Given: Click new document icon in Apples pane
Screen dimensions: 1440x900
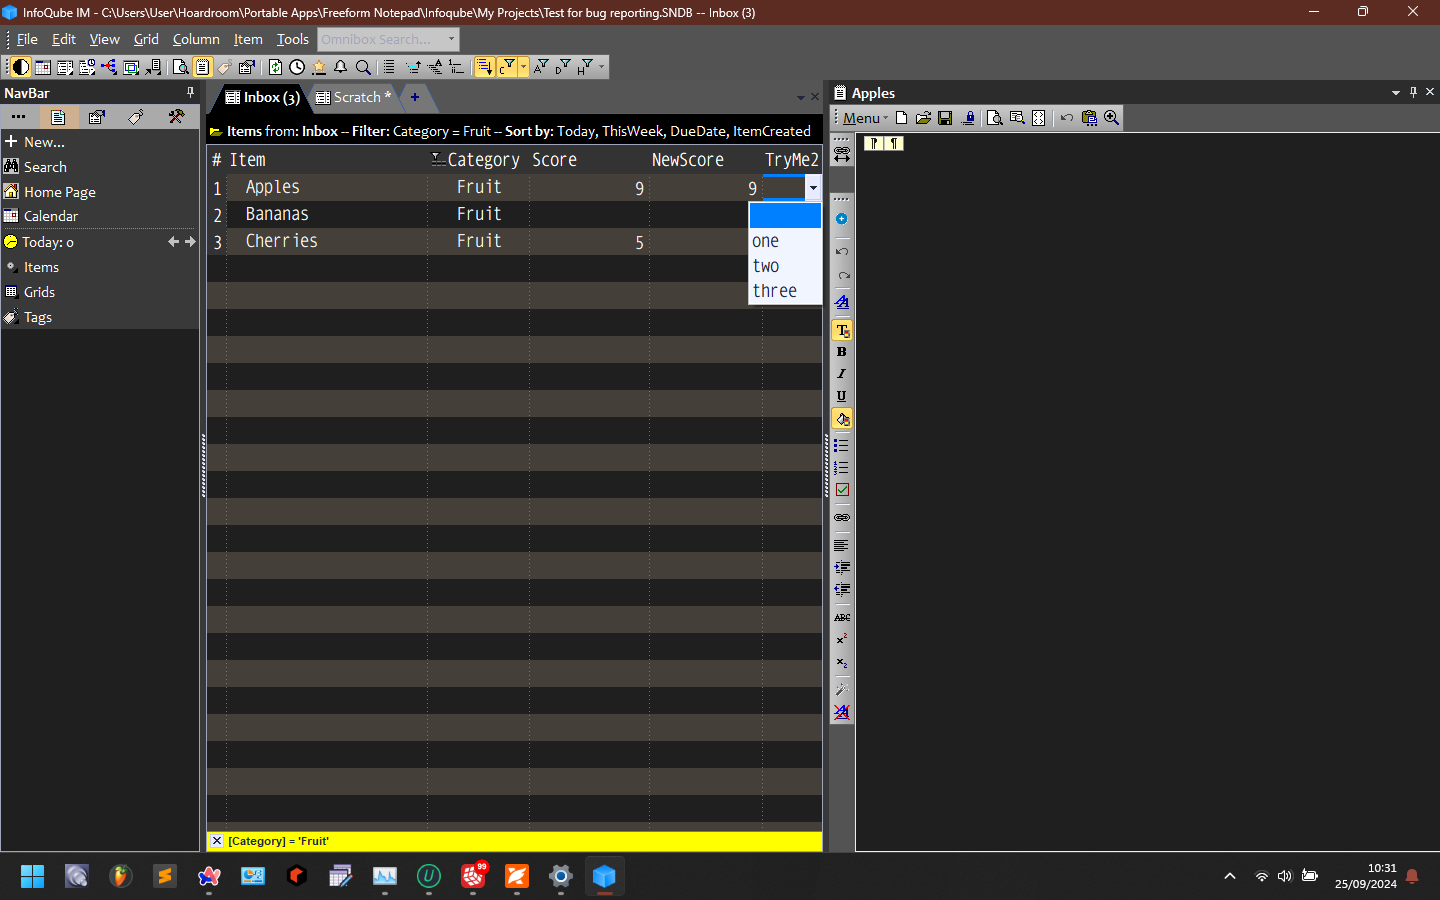Looking at the screenshot, I should tap(901, 118).
